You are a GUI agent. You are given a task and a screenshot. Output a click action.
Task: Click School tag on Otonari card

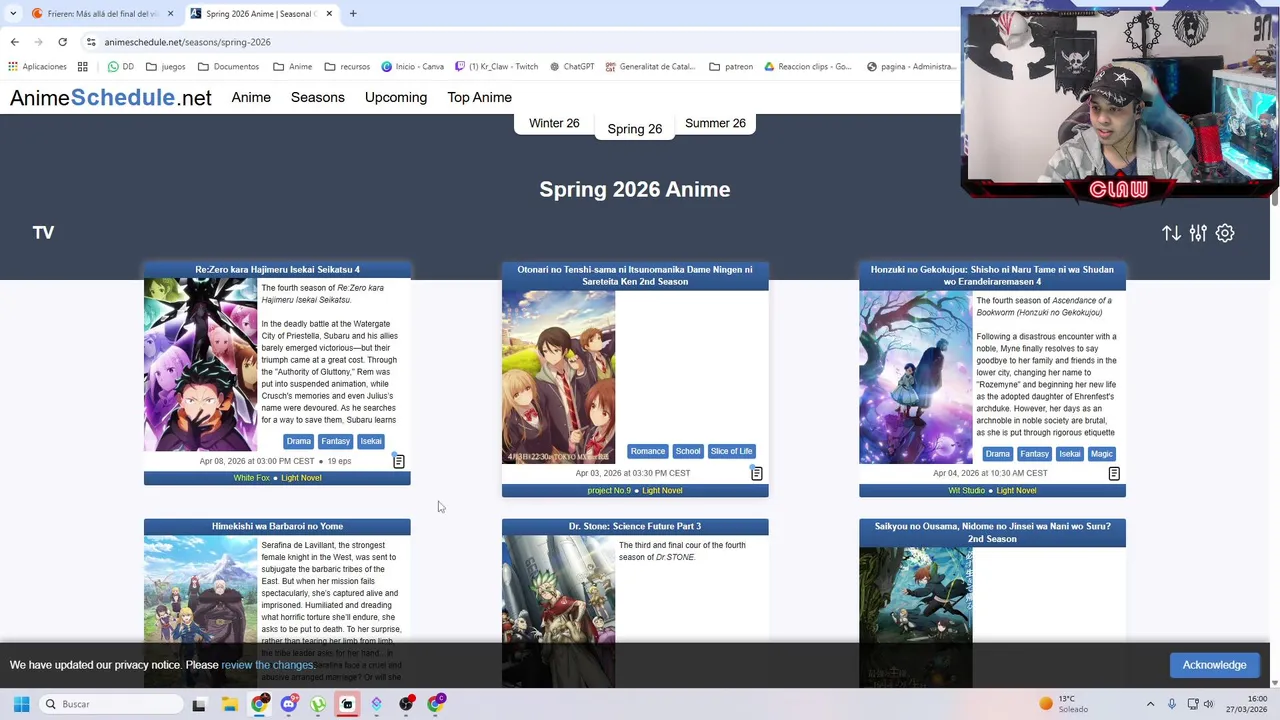pyautogui.click(x=688, y=451)
